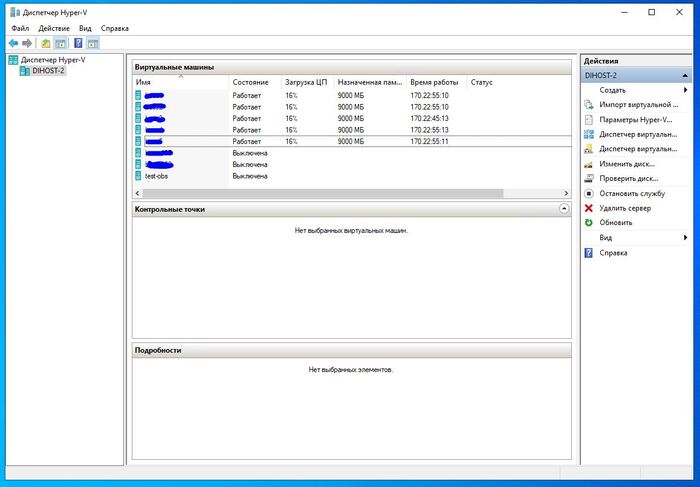Click the text Нет выбранных виртуальных машин.
700x487 pixels.
(351, 231)
